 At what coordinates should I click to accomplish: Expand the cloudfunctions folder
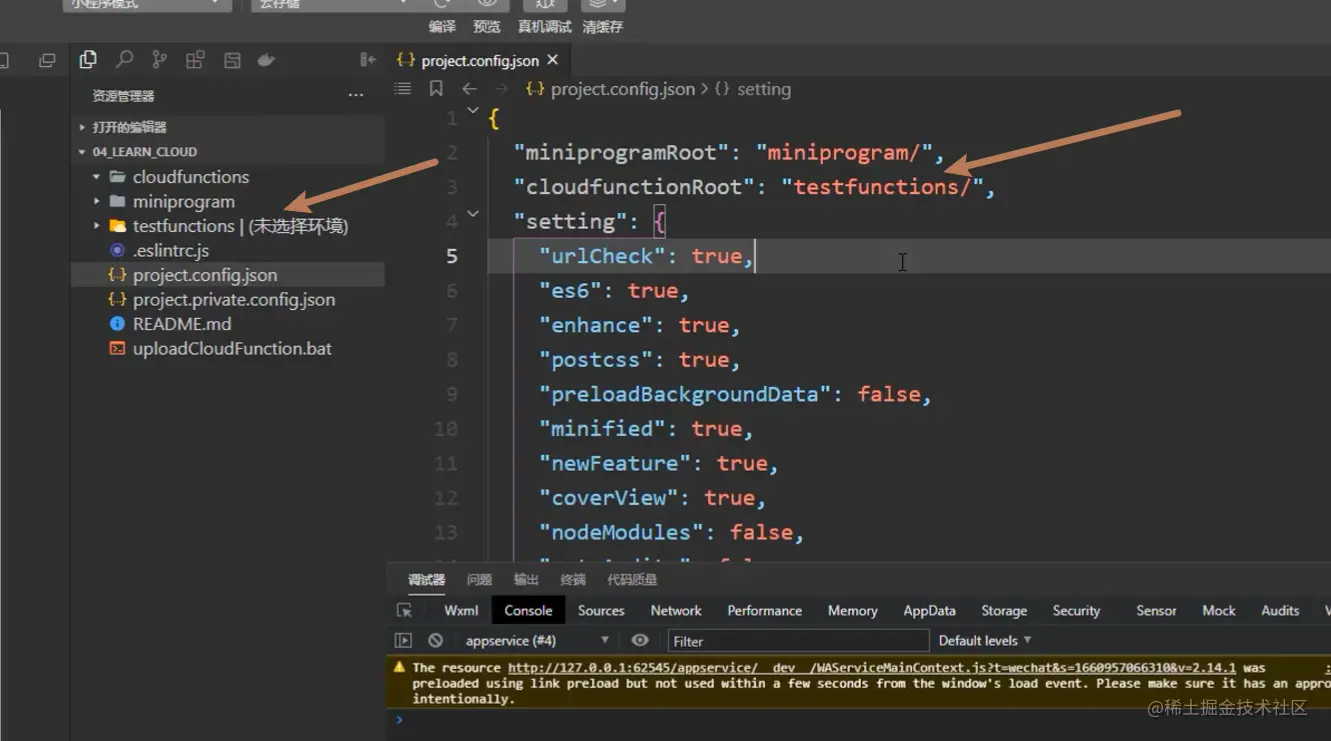tap(97, 177)
